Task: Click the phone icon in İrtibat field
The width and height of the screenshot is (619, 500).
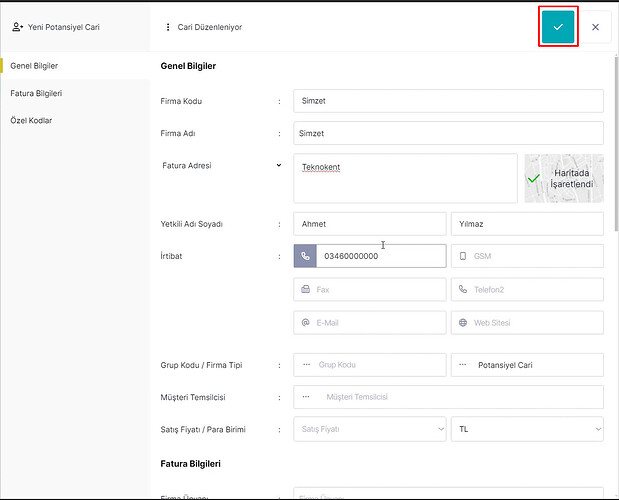Action: (x=305, y=256)
